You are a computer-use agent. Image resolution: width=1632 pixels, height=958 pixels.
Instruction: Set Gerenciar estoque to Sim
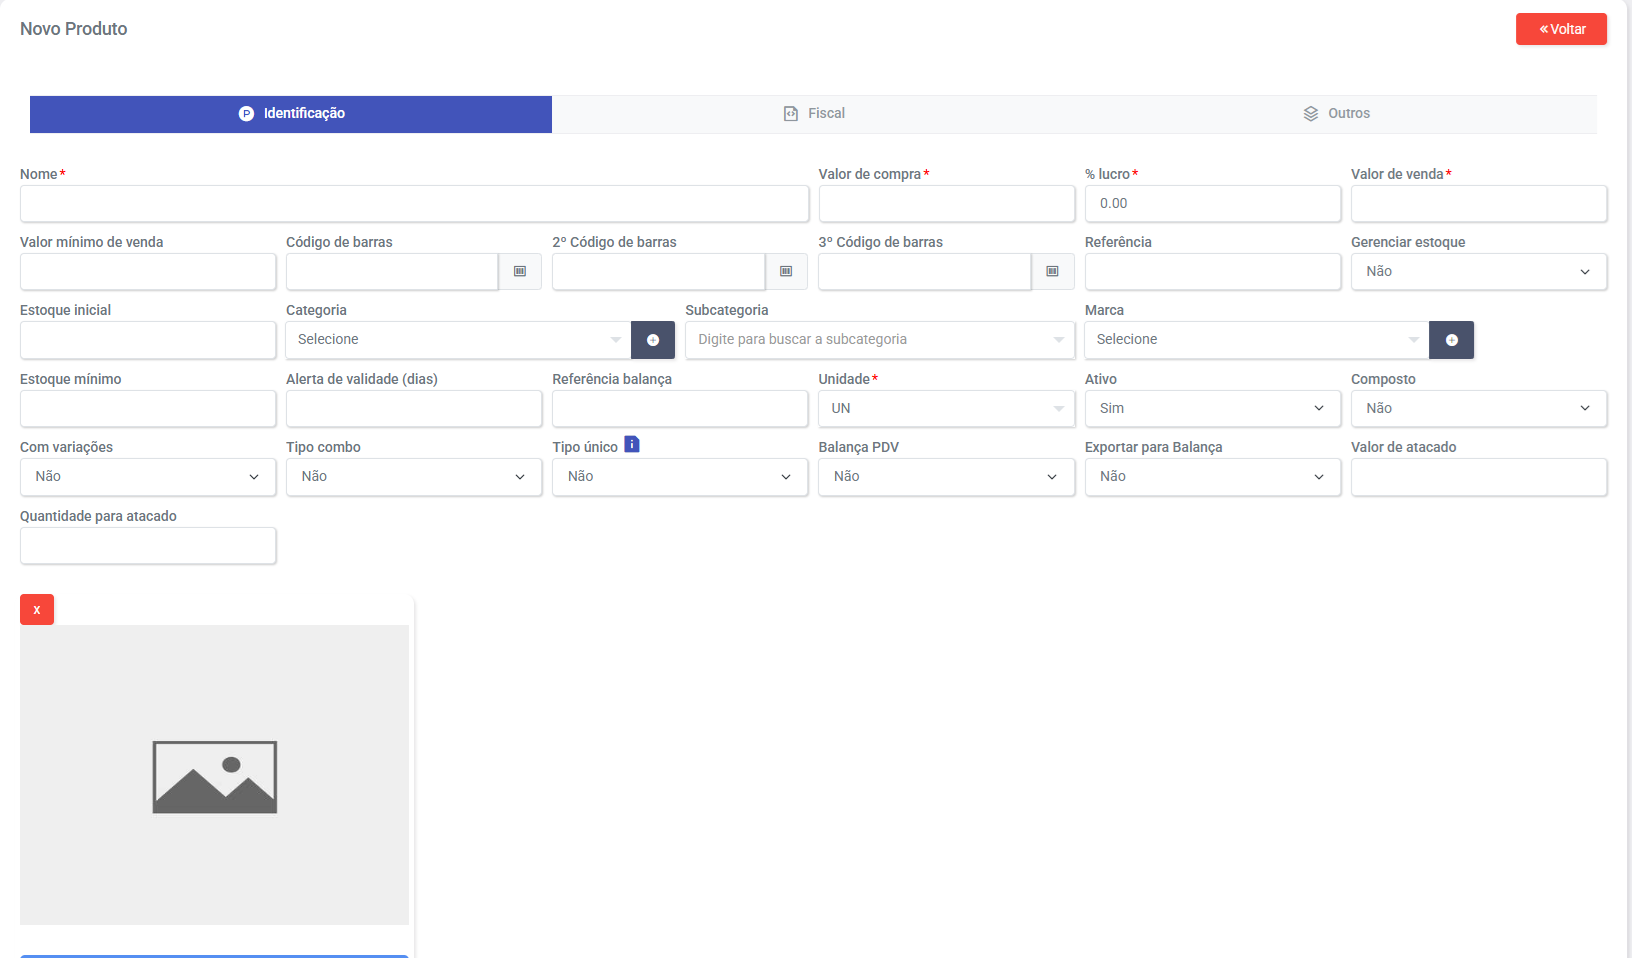pos(1478,271)
